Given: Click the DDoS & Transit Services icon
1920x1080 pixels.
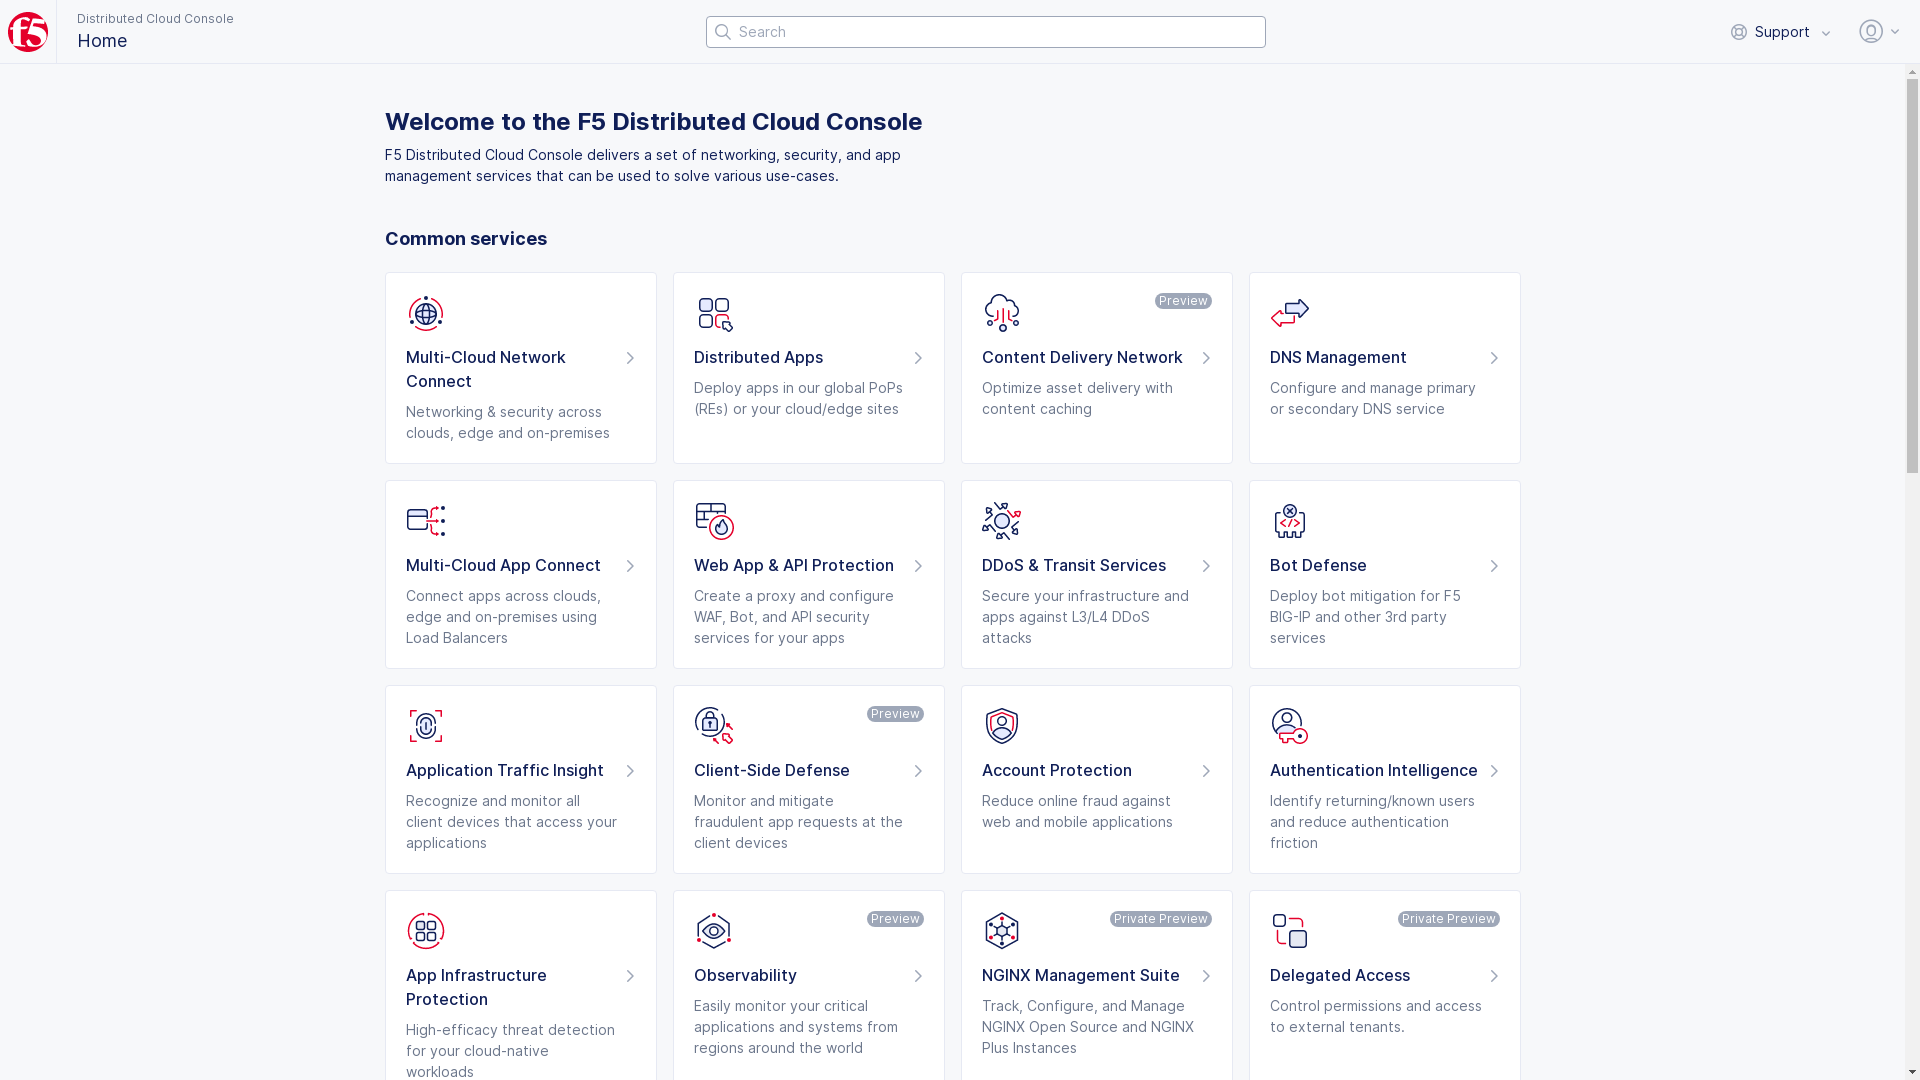Looking at the screenshot, I should click(1001, 520).
